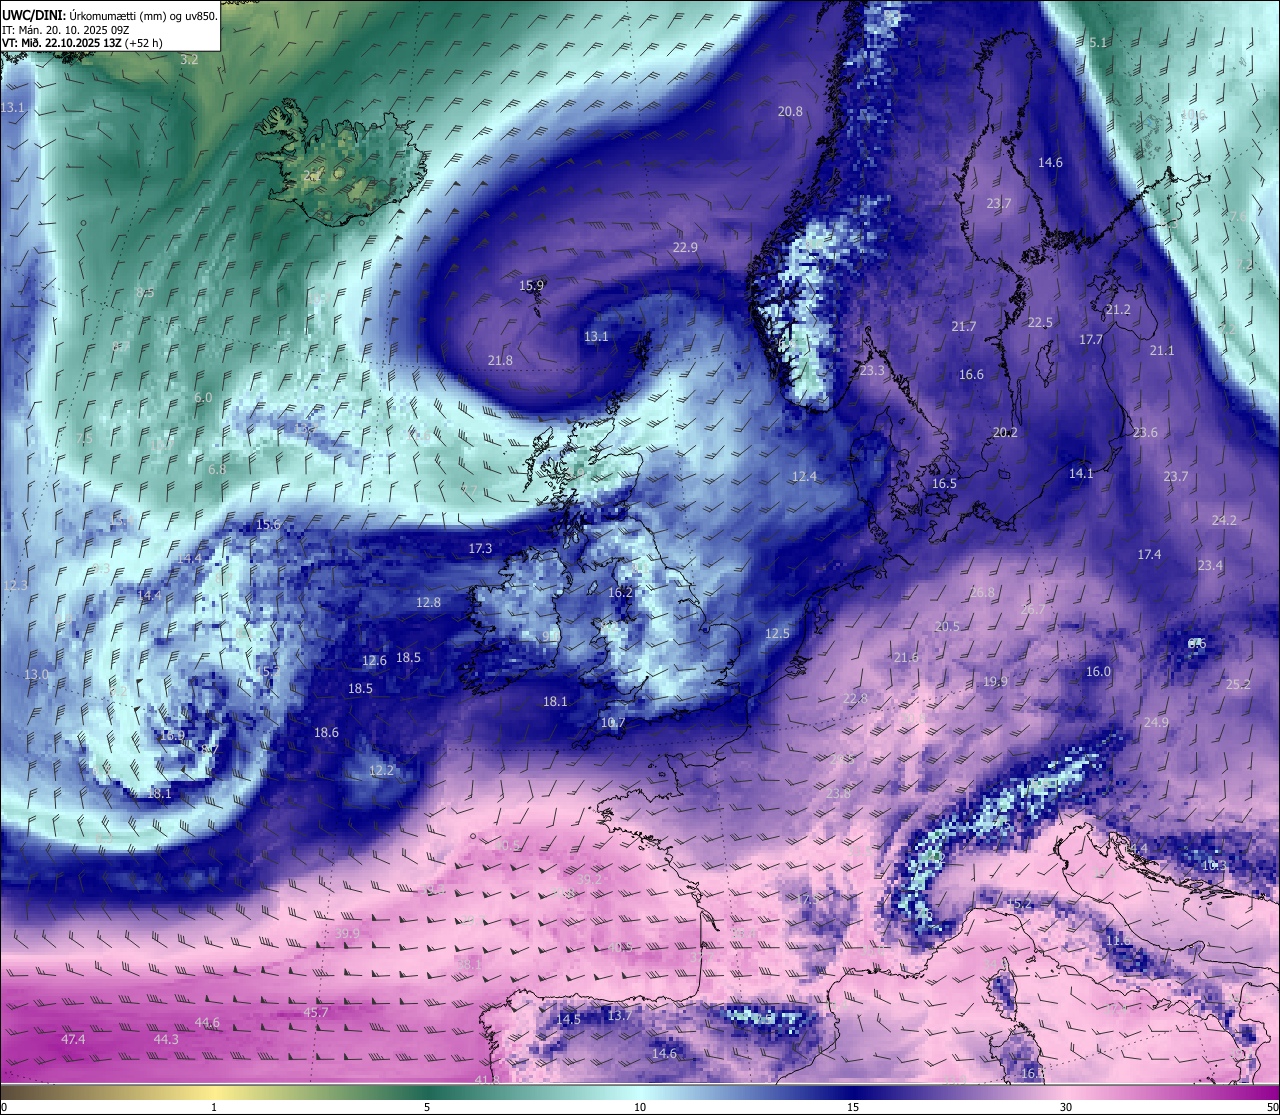Click the 16.2 value over Britain
Image resolution: width=1280 pixels, height=1115 pixels.
[x=620, y=592]
